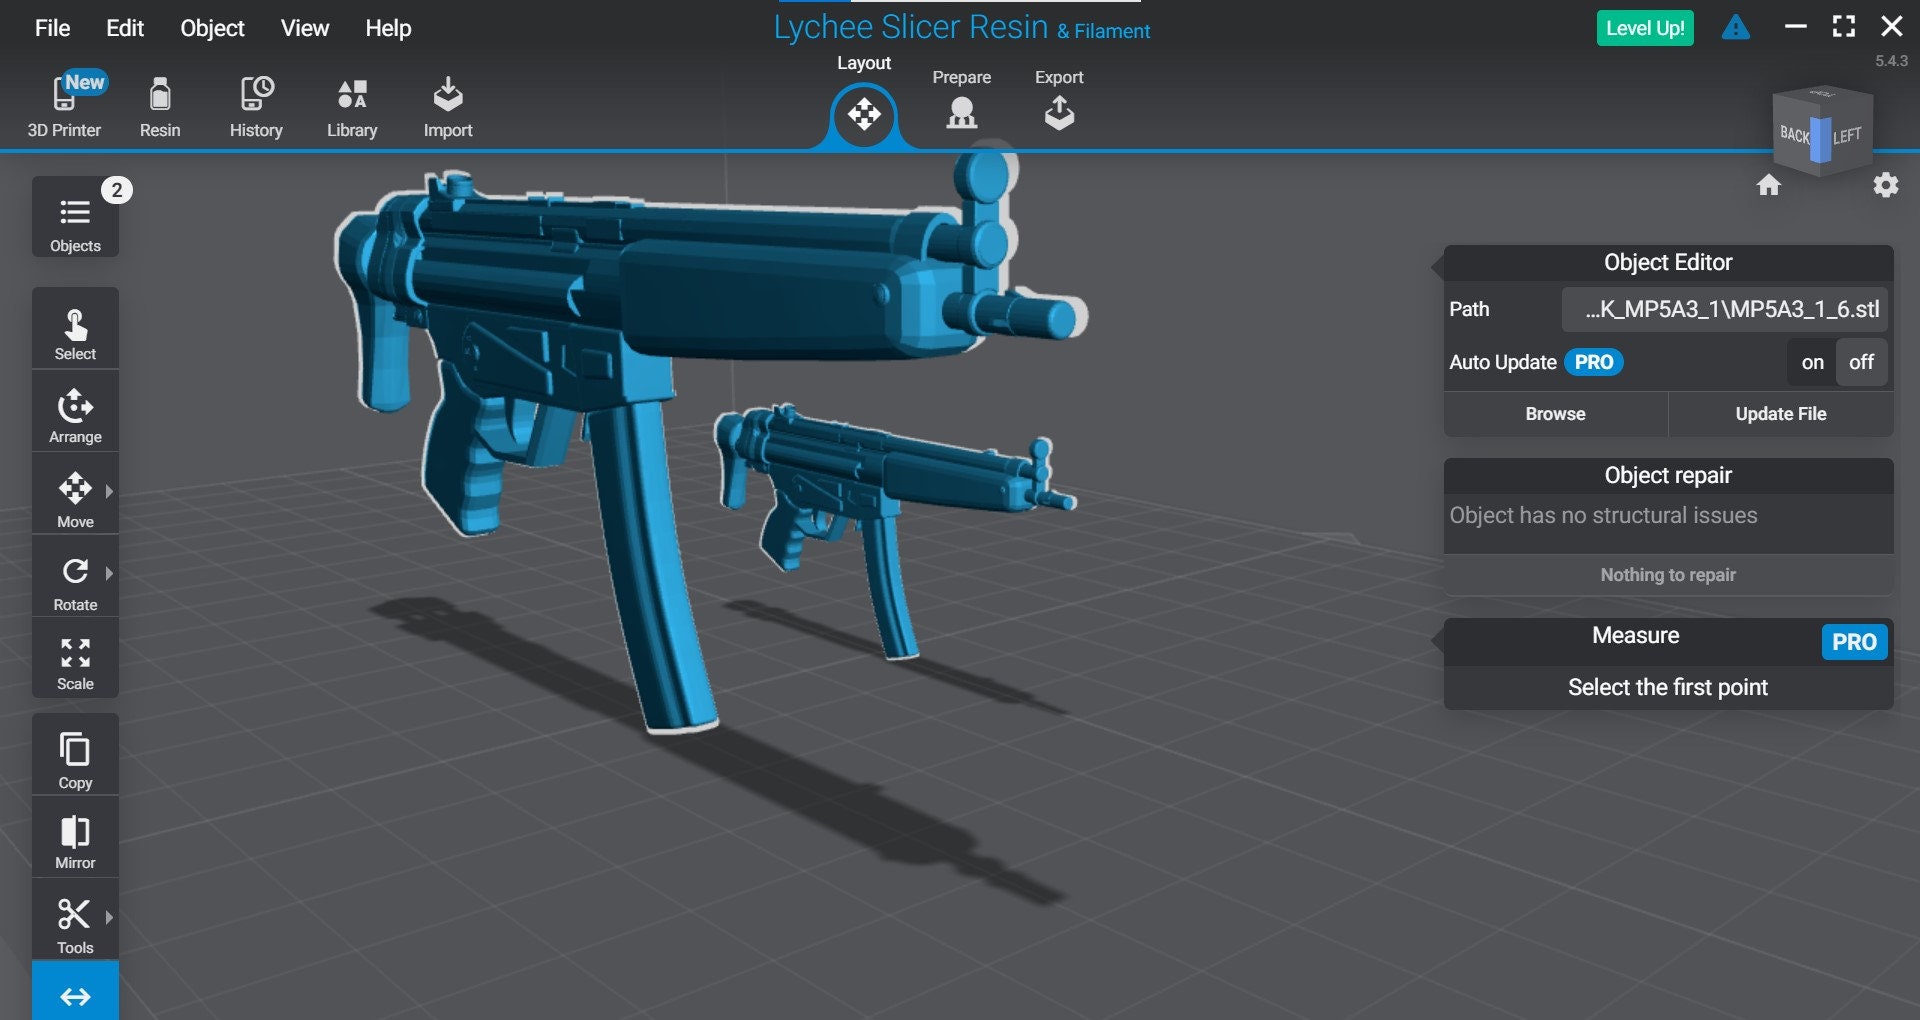The width and height of the screenshot is (1920, 1020).
Task: Click the Browse button
Action: coord(1554,413)
